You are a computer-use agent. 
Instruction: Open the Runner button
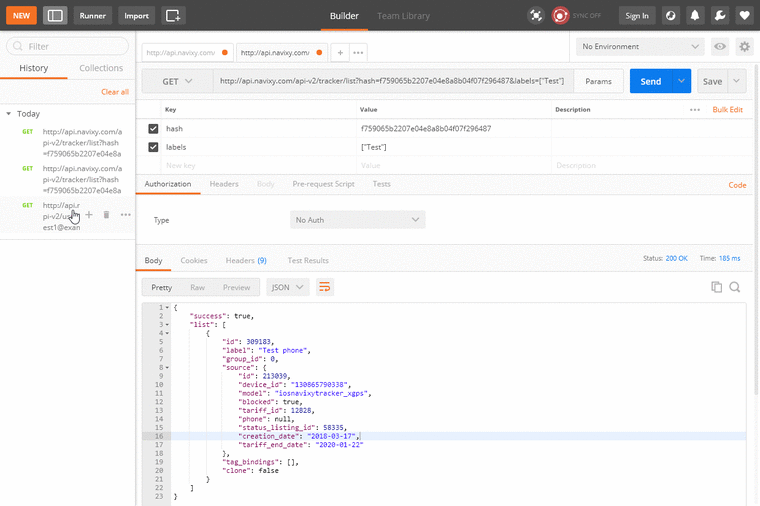pos(93,16)
